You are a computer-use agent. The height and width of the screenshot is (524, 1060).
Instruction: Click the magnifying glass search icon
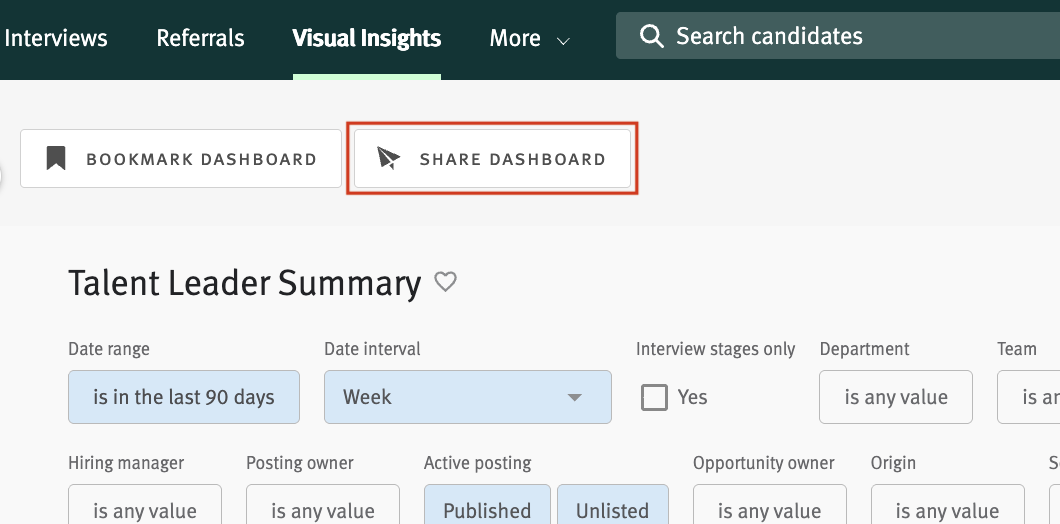point(651,36)
